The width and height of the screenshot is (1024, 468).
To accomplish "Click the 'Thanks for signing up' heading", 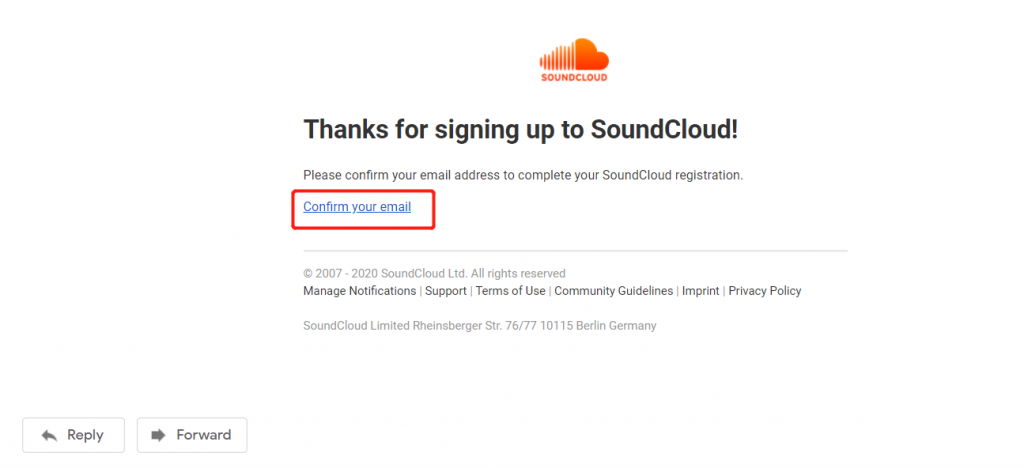I will pyautogui.click(x=520, y=129).
